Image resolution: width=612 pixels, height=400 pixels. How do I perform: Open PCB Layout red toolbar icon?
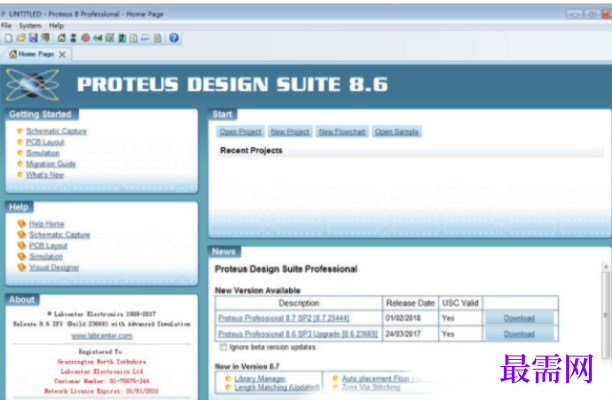click(x=85, y=38)
